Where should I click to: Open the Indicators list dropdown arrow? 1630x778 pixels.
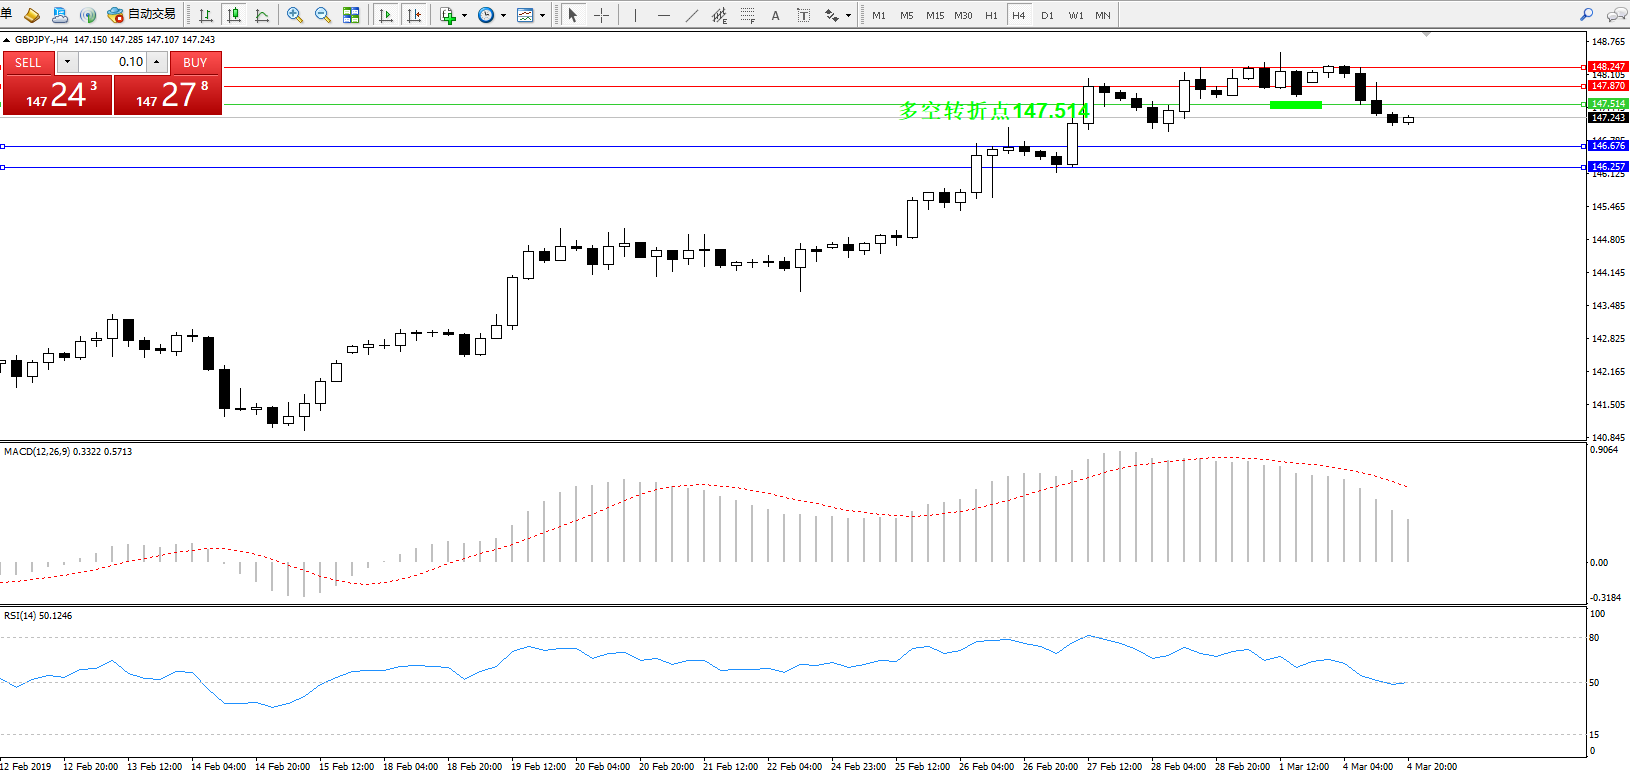coord(464,15)
